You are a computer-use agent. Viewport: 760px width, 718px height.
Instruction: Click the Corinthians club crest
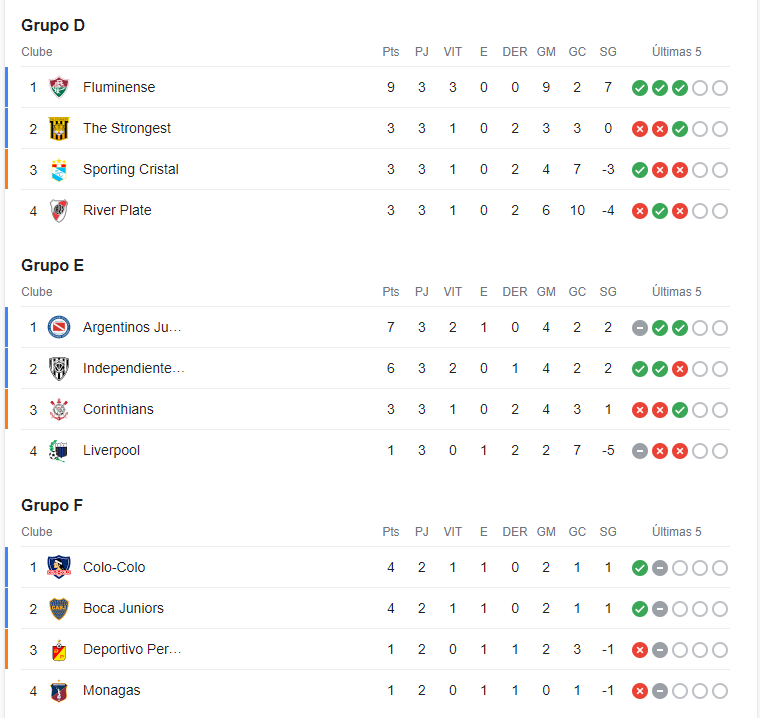[x=59, y=410]
